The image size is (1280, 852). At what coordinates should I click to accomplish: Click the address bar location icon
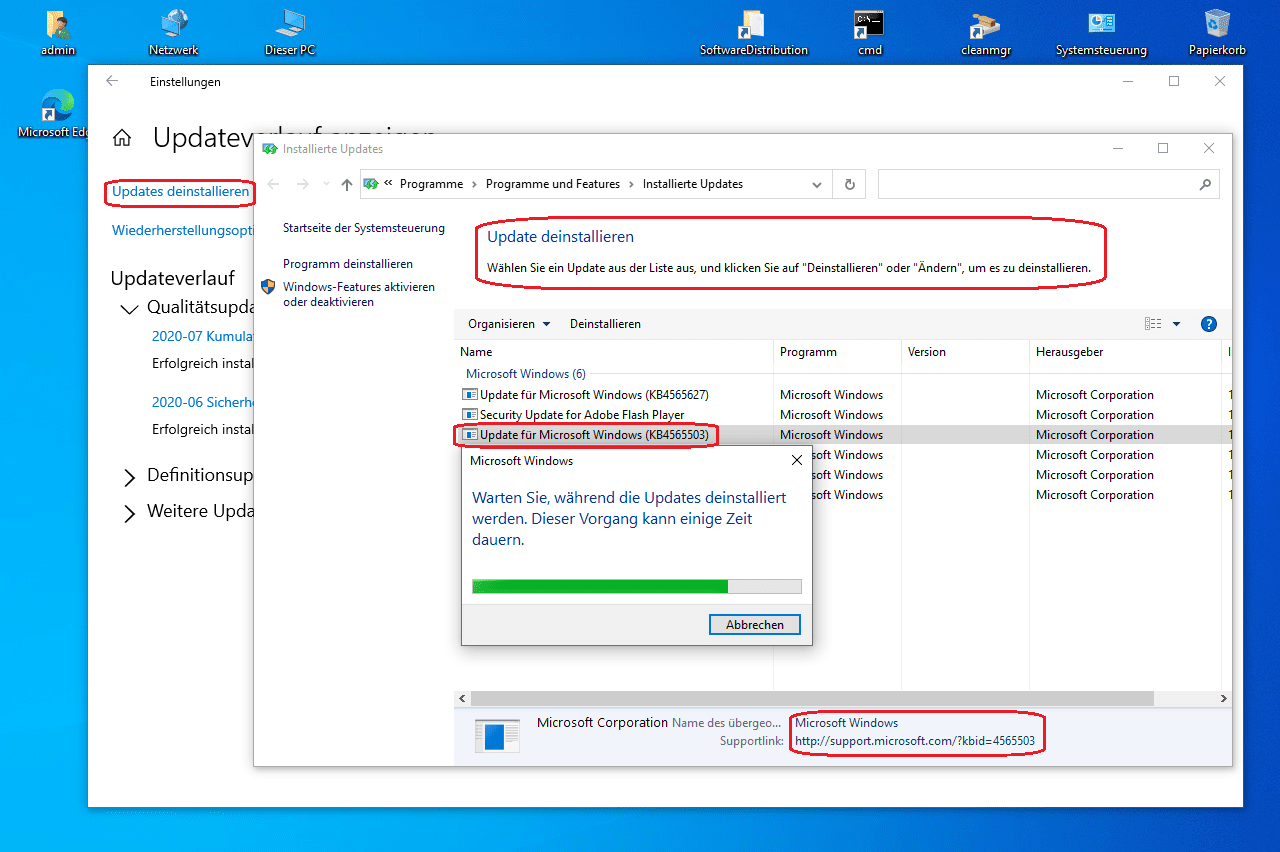point(371,184)
